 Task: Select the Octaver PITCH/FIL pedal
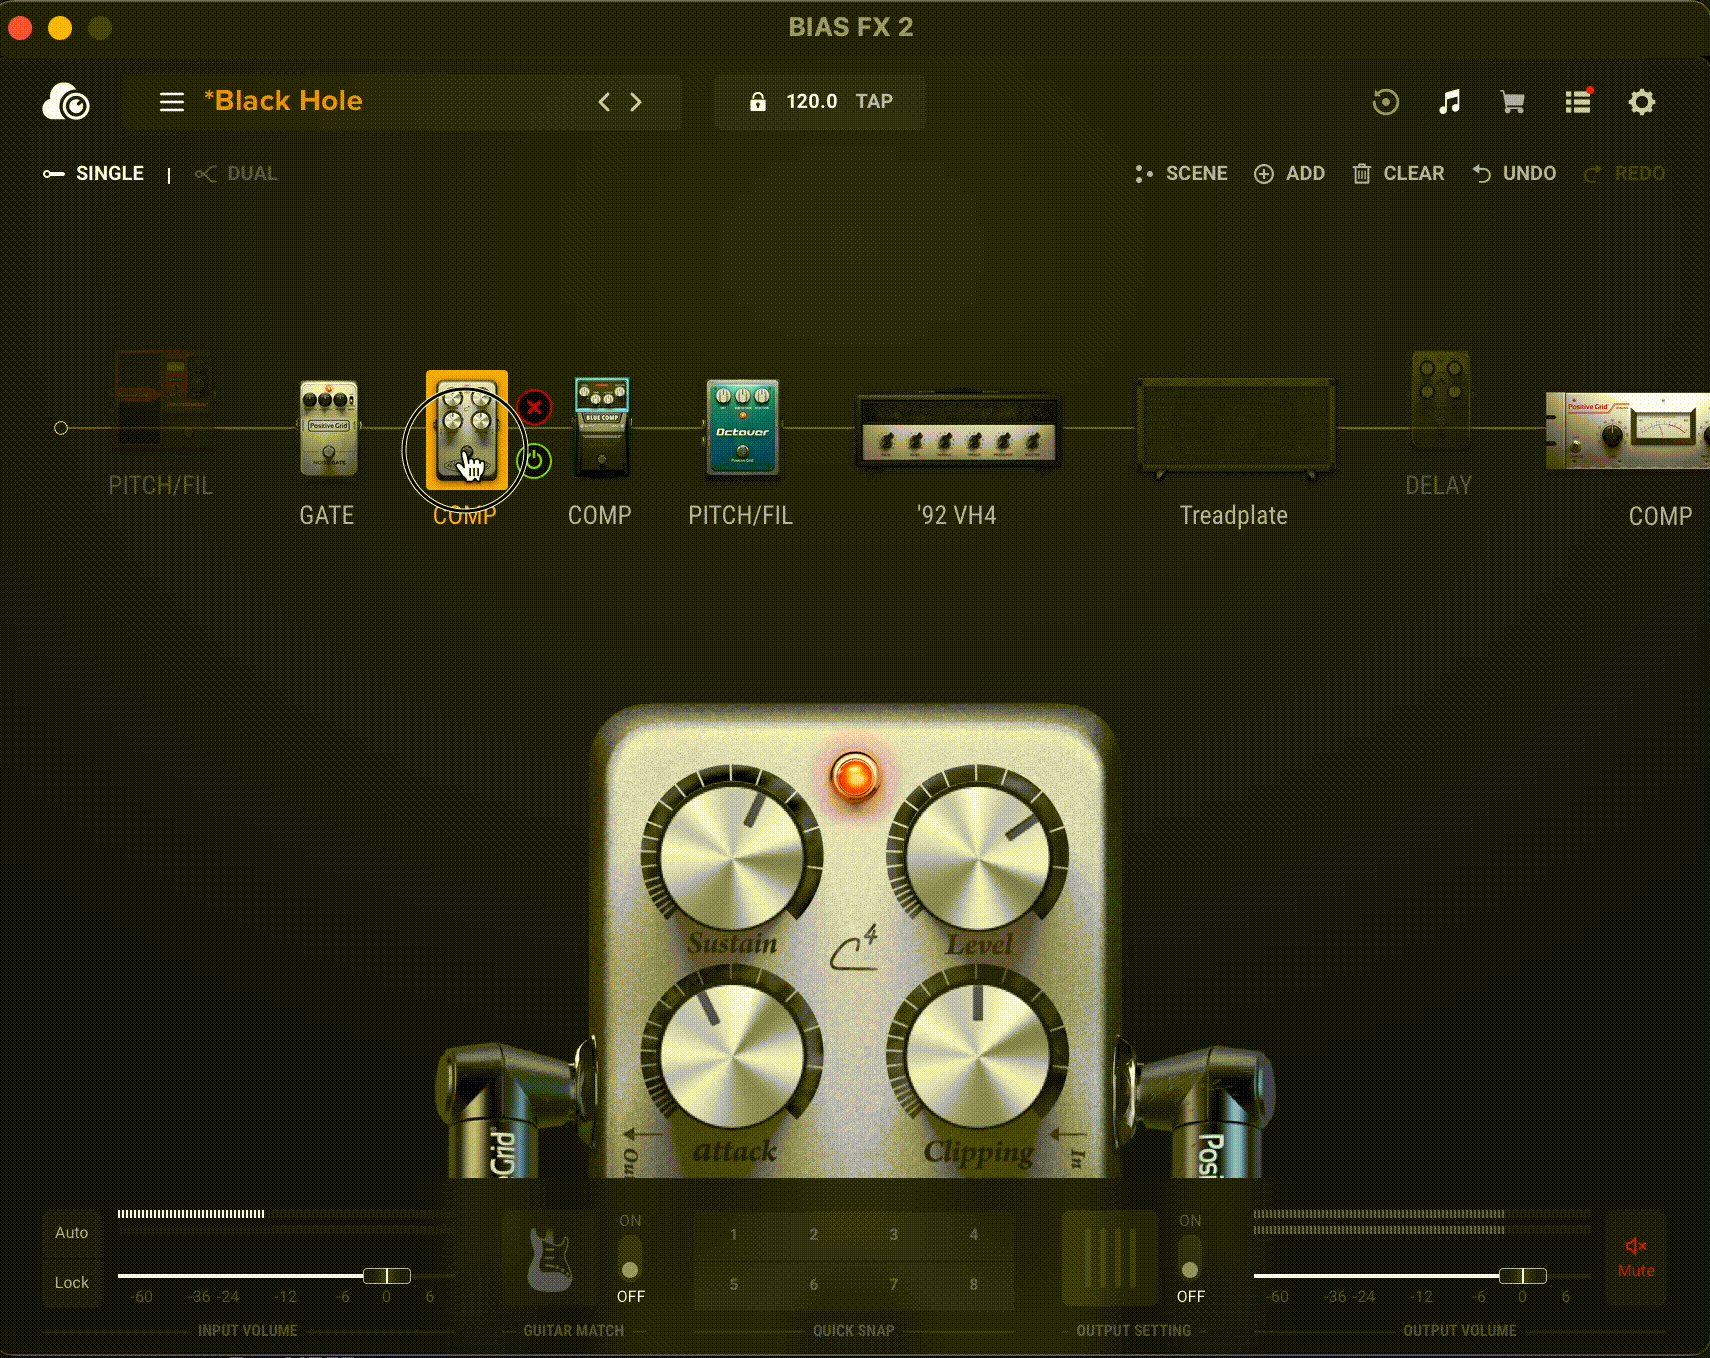742,427
